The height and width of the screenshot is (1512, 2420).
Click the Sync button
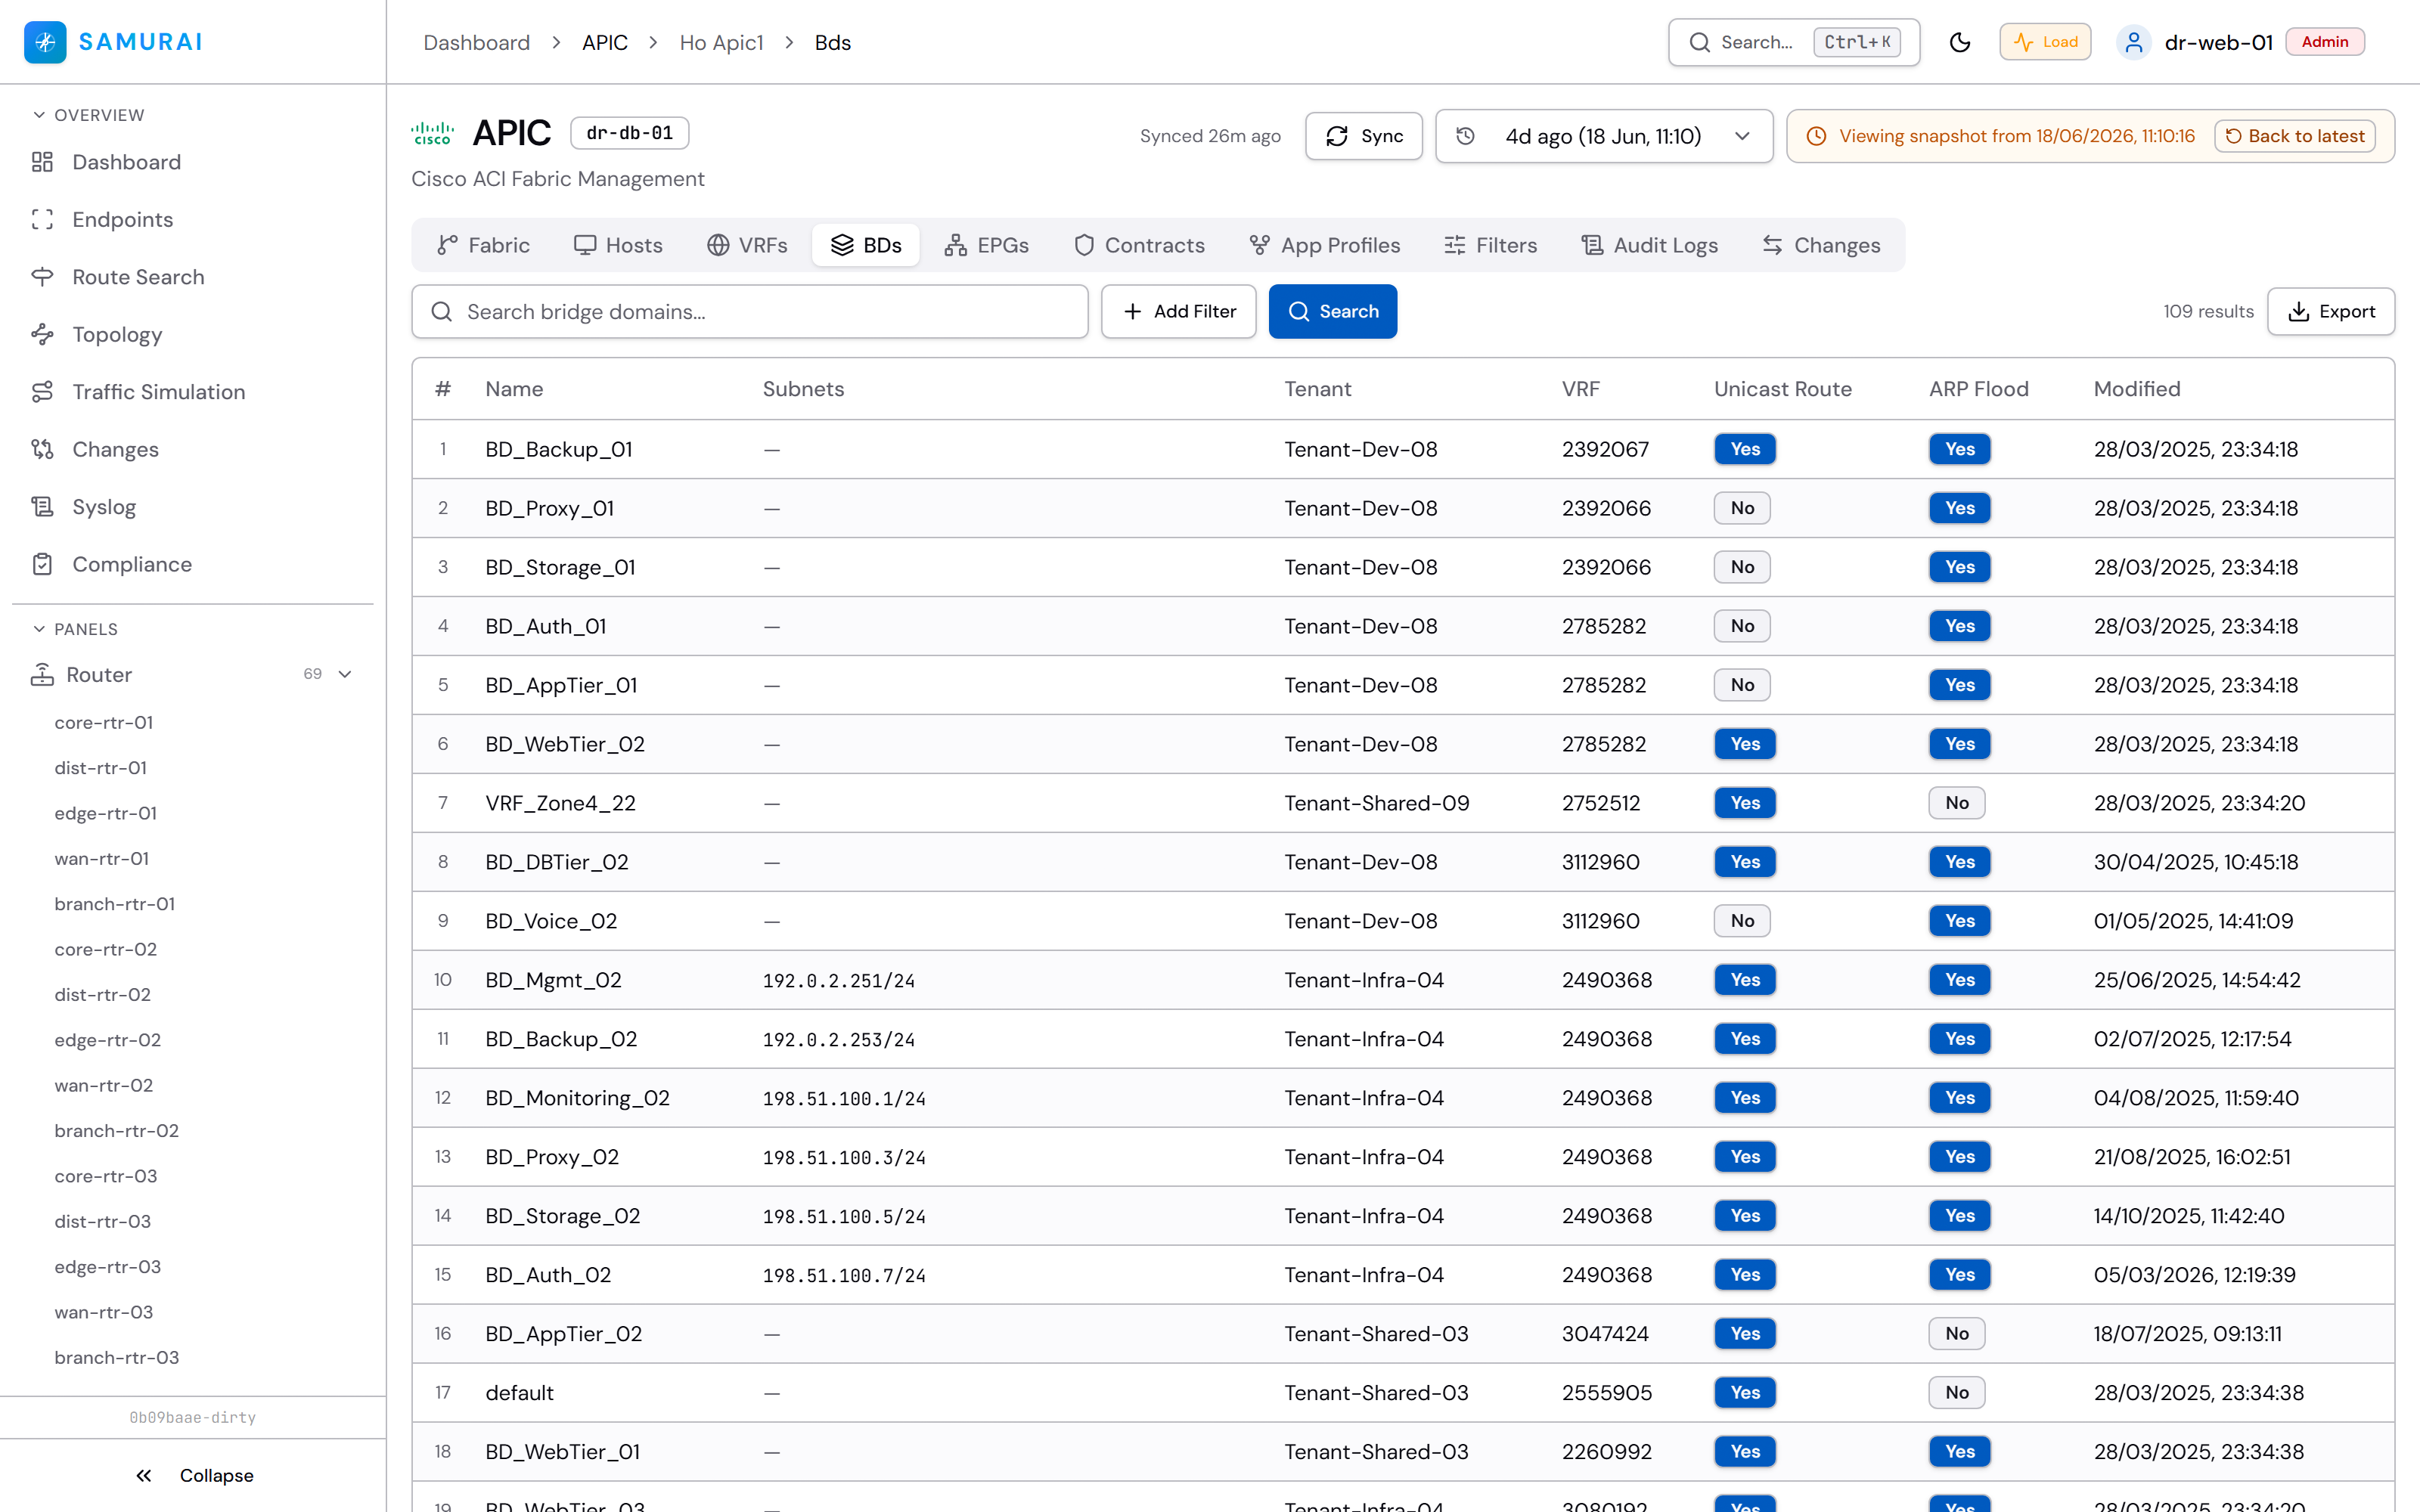[x=1363, y=136]
